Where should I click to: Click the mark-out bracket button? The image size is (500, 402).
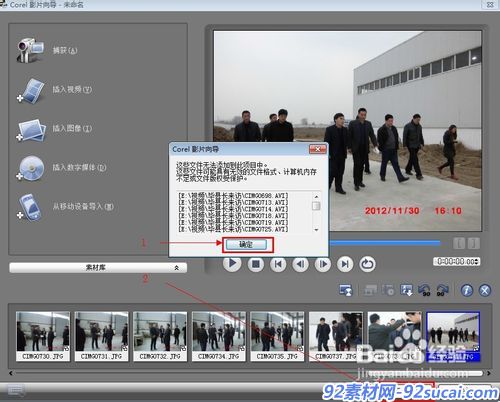click(x=474, y=243)
